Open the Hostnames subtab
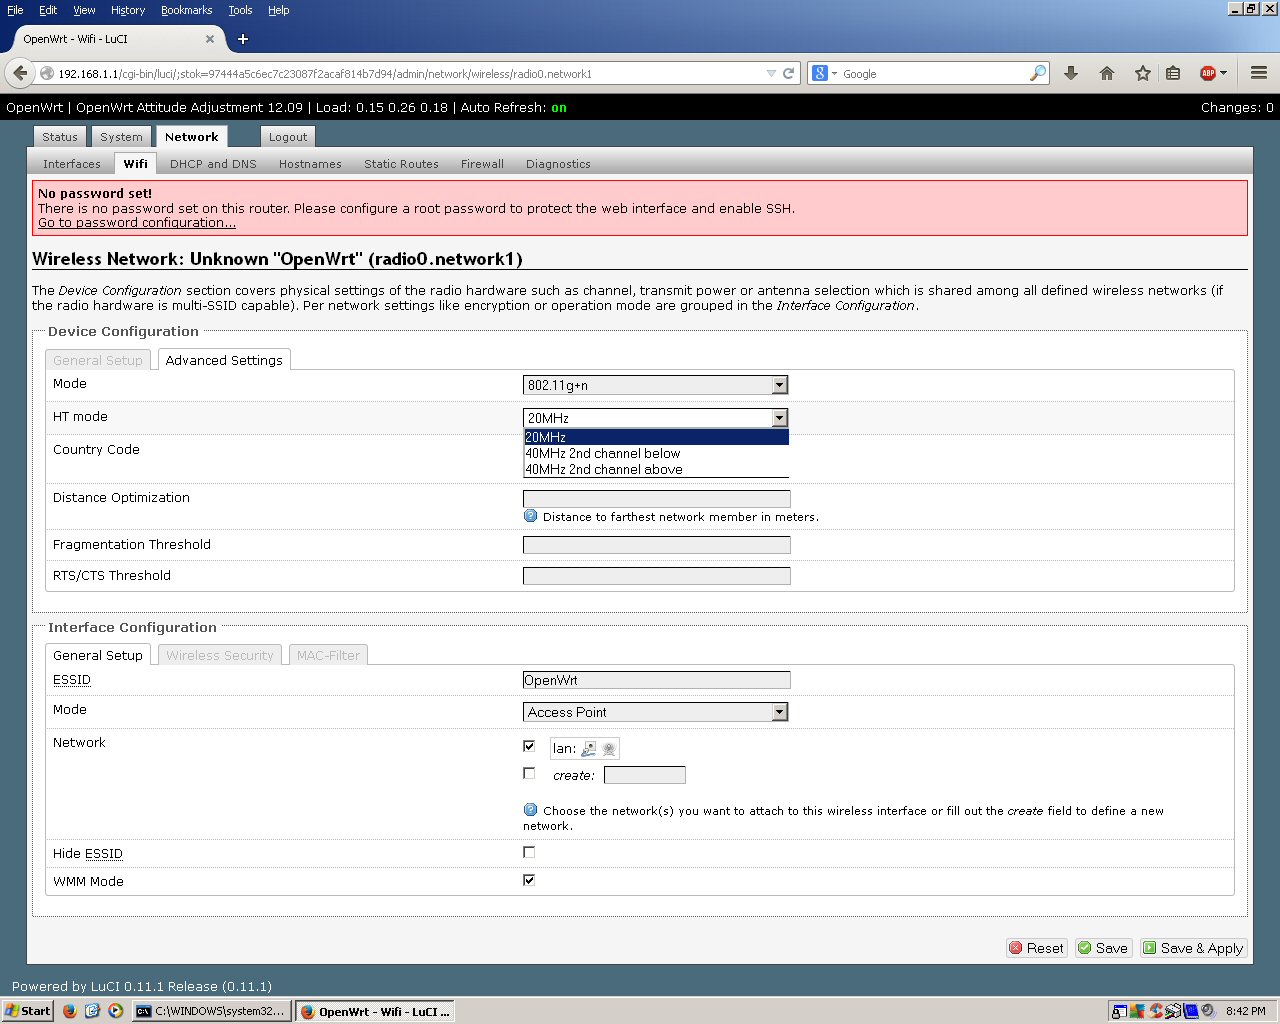 point(310,164)
